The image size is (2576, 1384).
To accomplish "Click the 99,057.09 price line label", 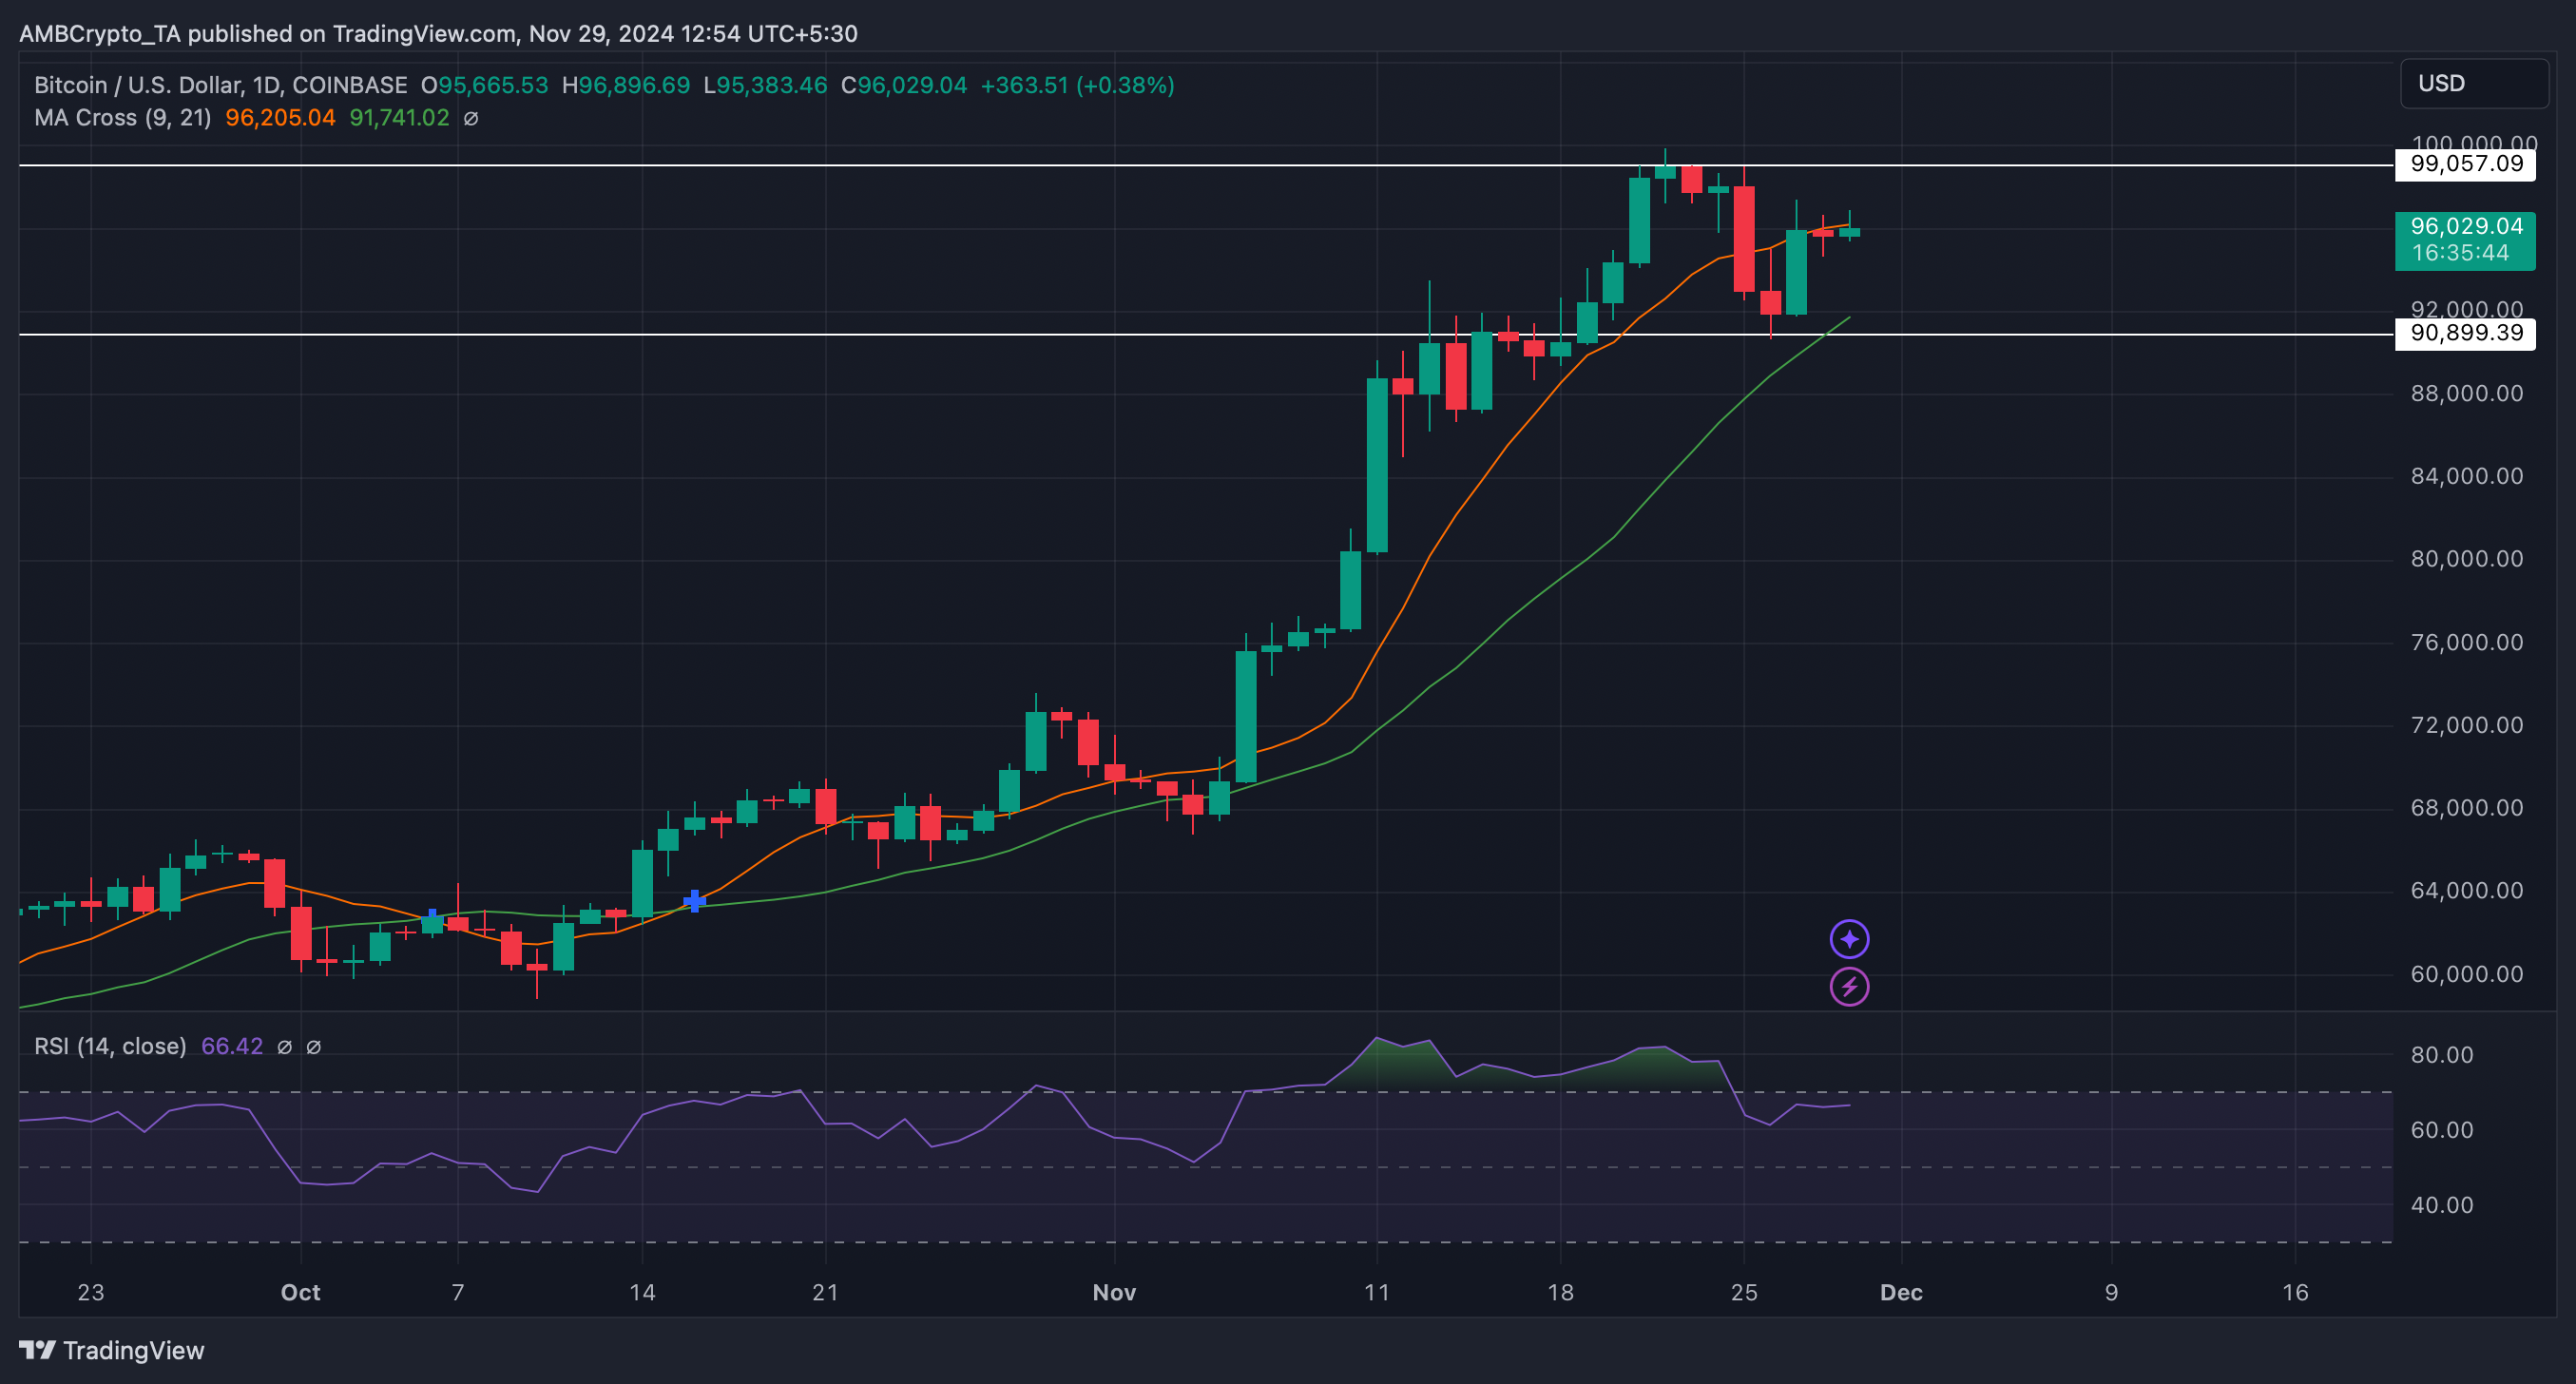I will (x=2465, y=164).
